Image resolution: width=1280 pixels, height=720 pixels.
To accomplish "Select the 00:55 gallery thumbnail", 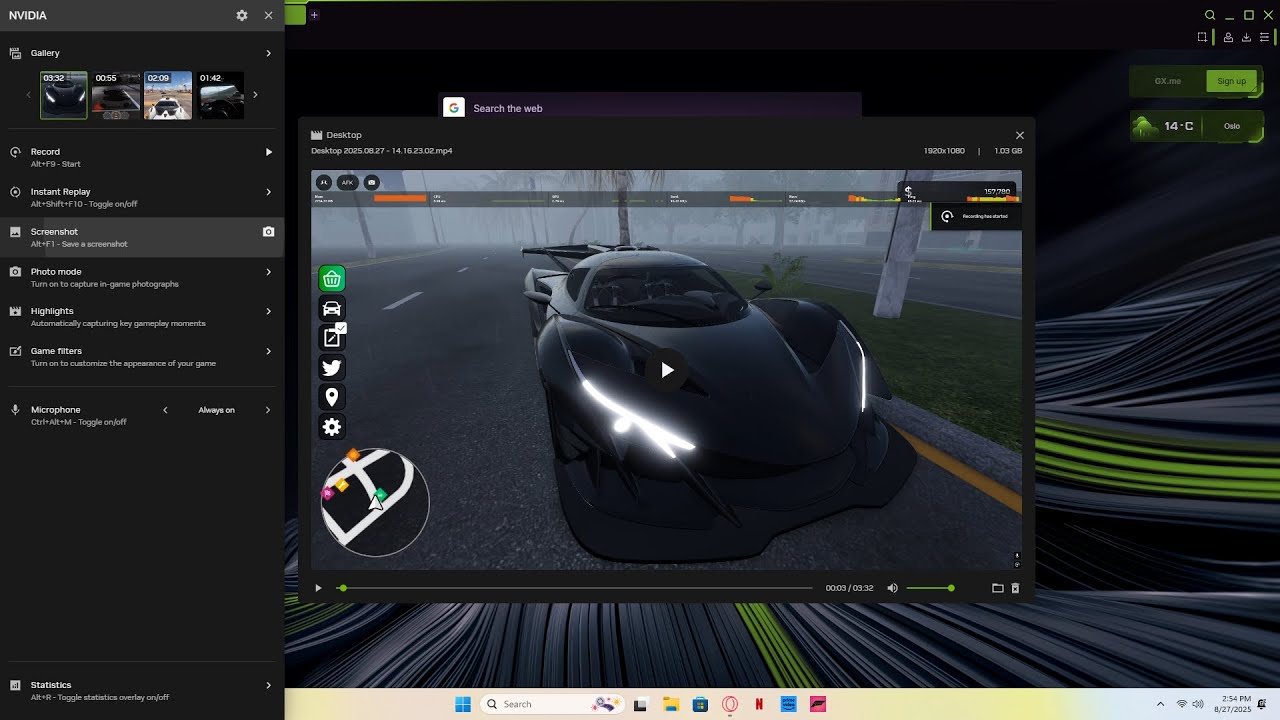I will (116, 95).
